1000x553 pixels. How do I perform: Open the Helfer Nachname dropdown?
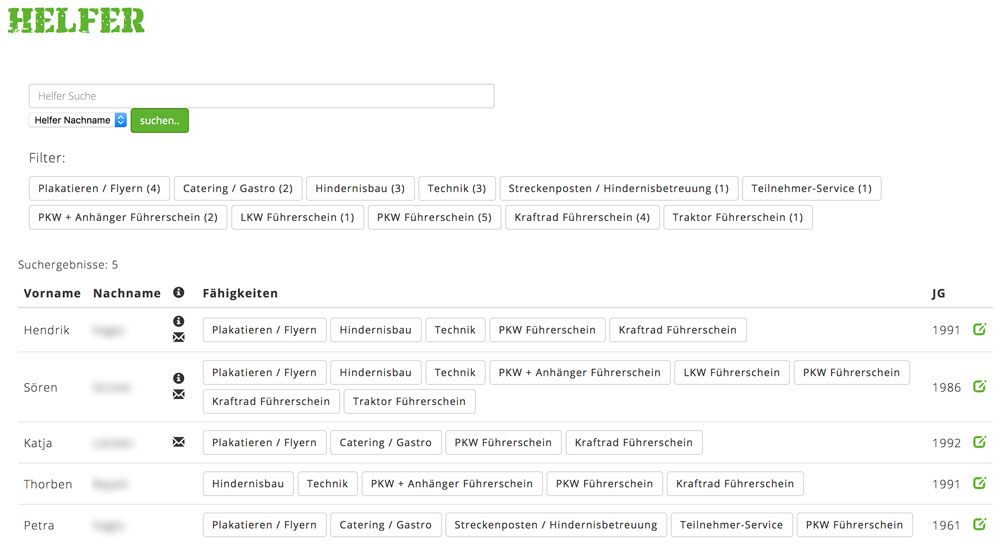click(78, 120)
